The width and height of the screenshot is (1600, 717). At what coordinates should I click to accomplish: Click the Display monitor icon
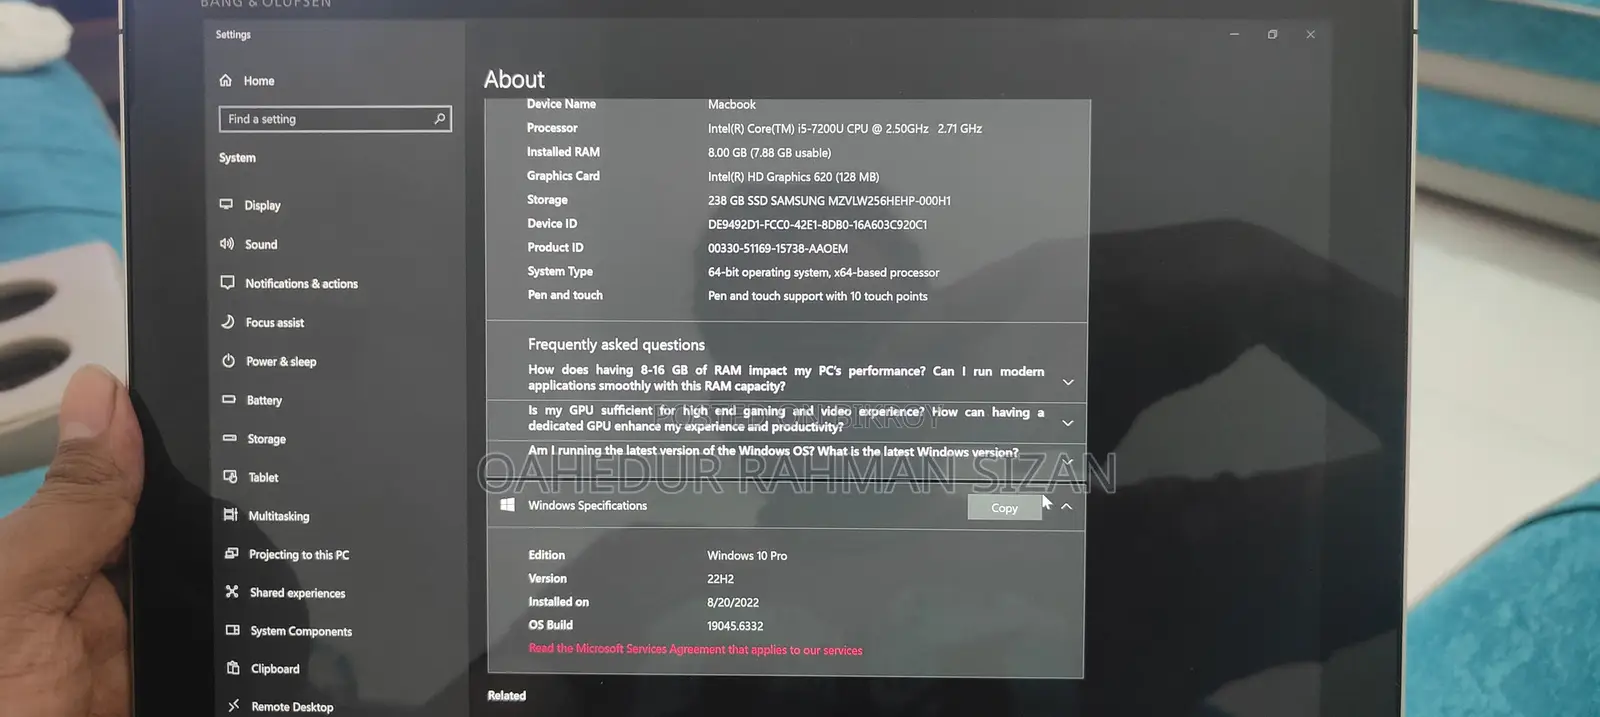pyautogui.click(x=227, y=204)
